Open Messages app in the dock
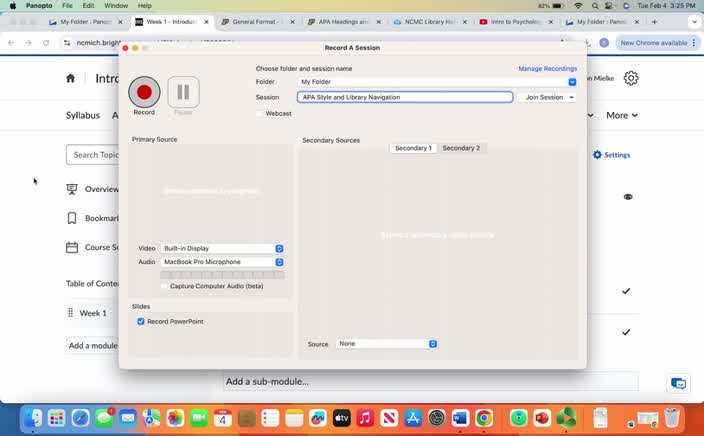704x436 pixels. pyautogui.click(x=104, y=418)
